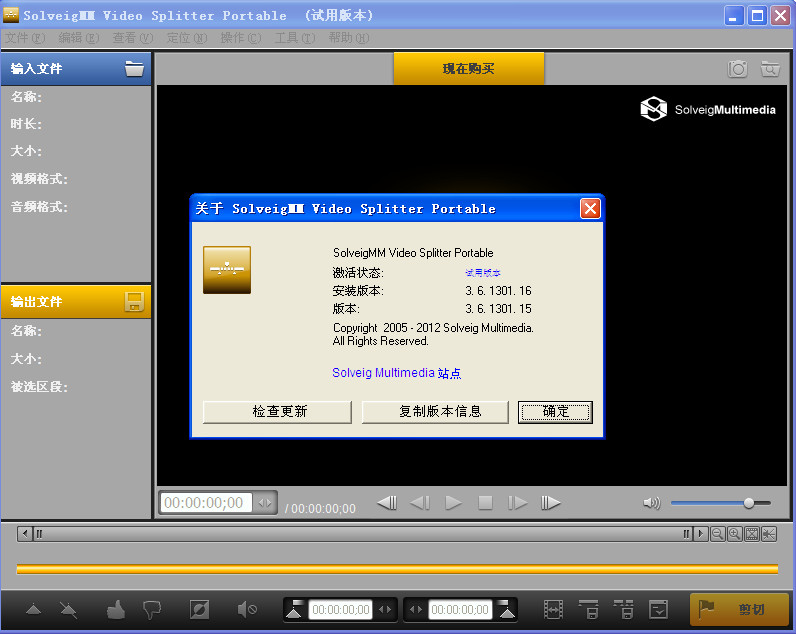Click the app icon in about dialog
Viewport: 796px width, 634px height.
(227, 270)
